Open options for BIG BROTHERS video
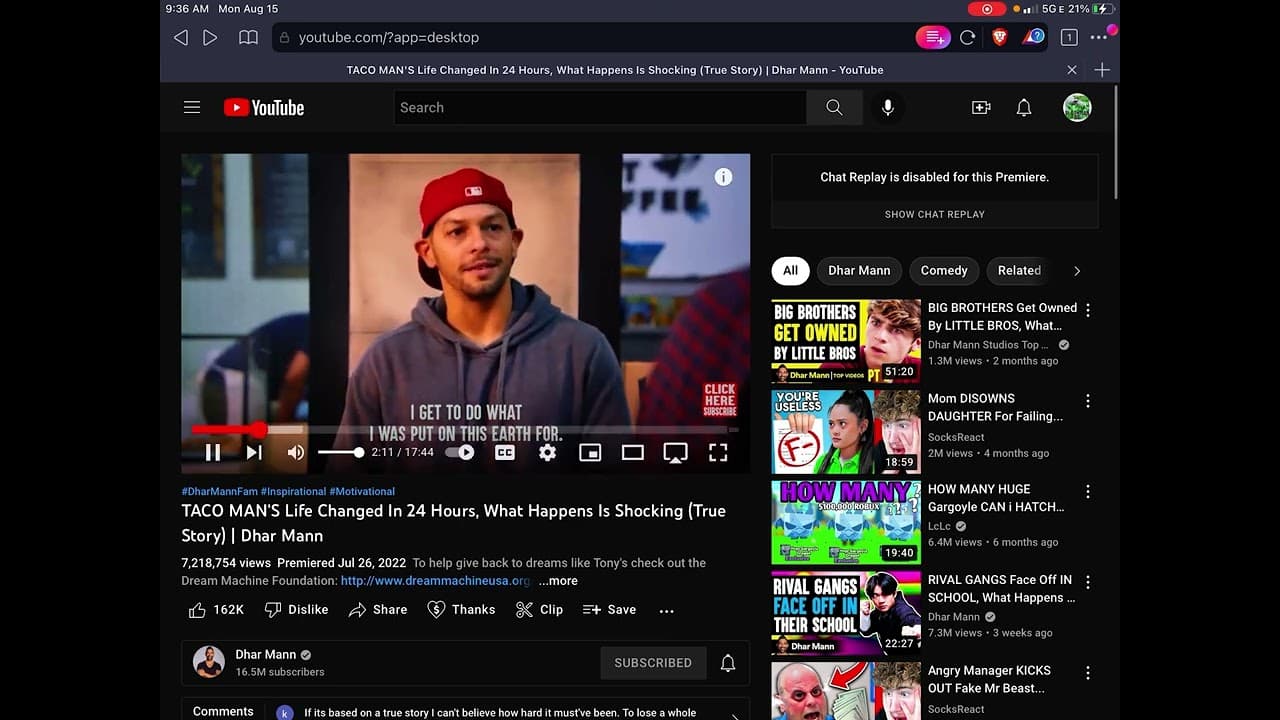The image size is (1280, 720). click(1088, 310)
